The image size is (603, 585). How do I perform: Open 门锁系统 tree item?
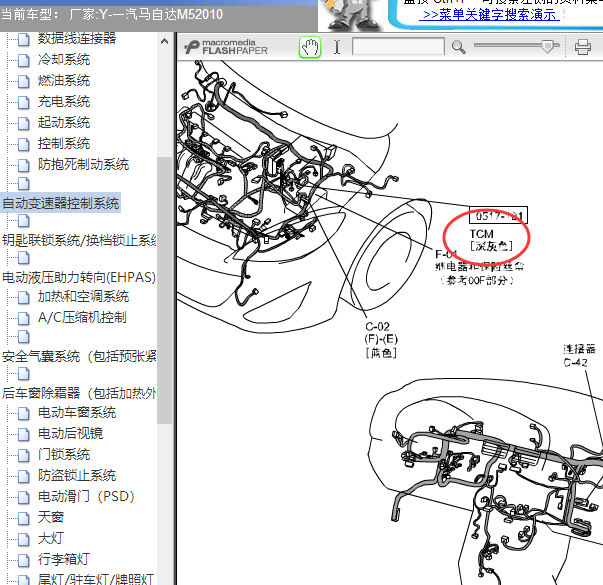[64, 455]
